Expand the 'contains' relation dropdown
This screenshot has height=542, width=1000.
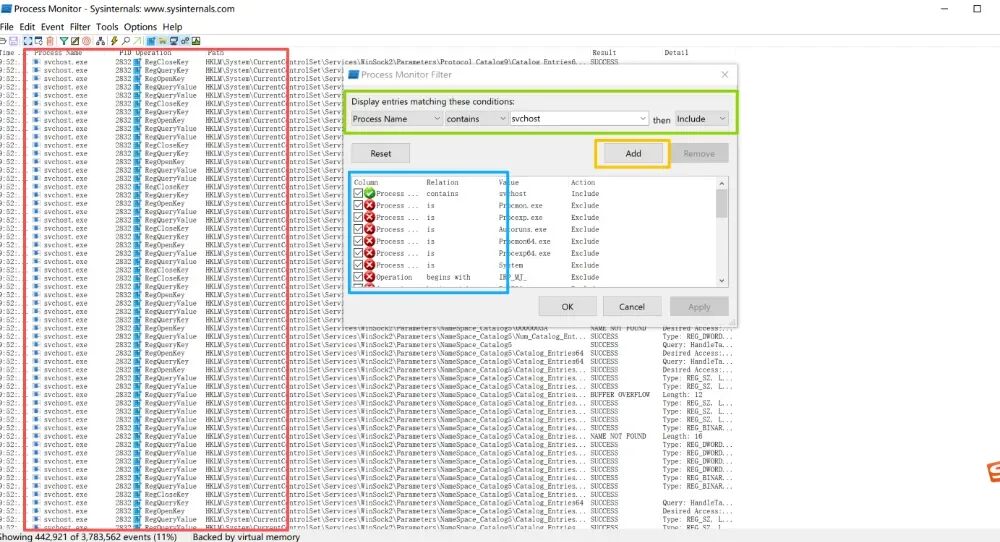tap(476, 119)
